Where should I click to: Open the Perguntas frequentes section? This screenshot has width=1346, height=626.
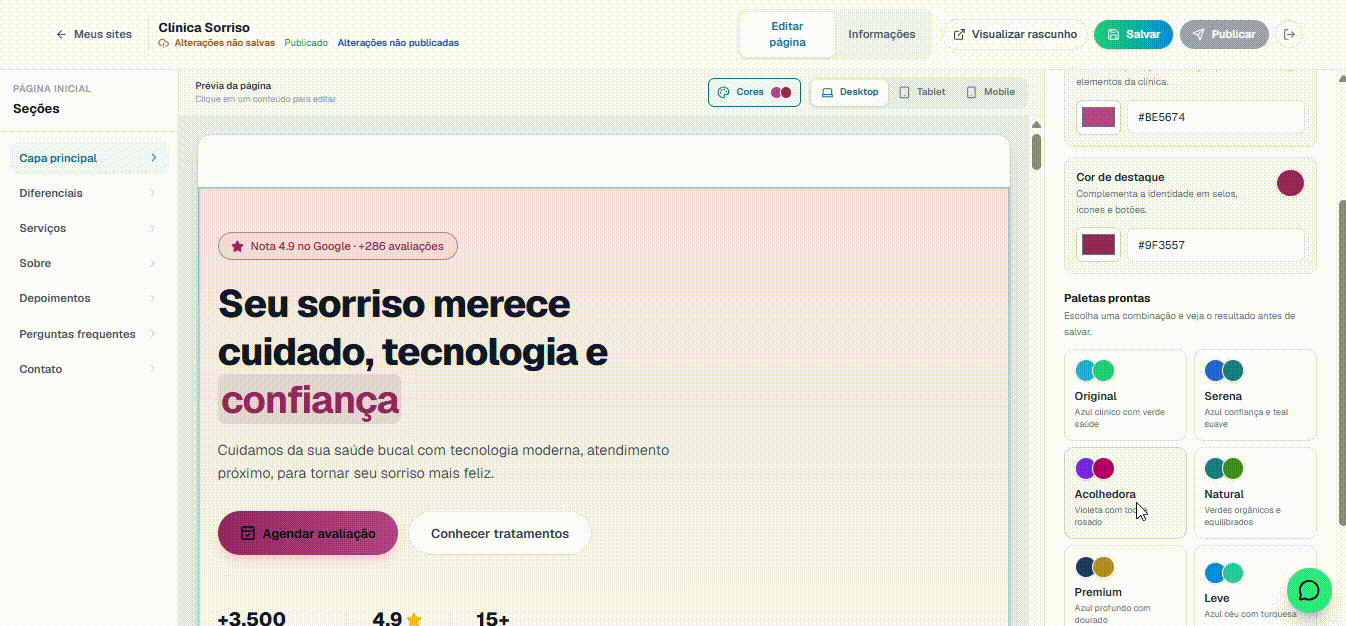(89, 334)
